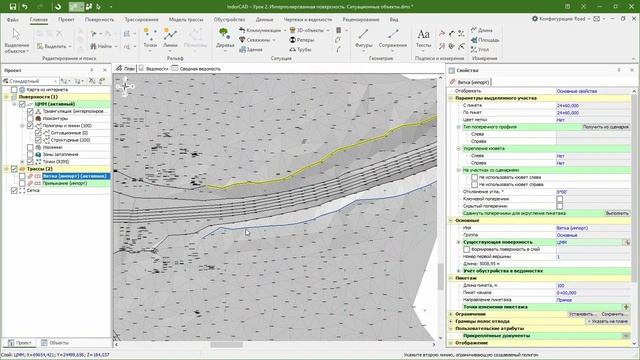
Task: Click the Длина пикета value field
Action: [x=593, y=286]
